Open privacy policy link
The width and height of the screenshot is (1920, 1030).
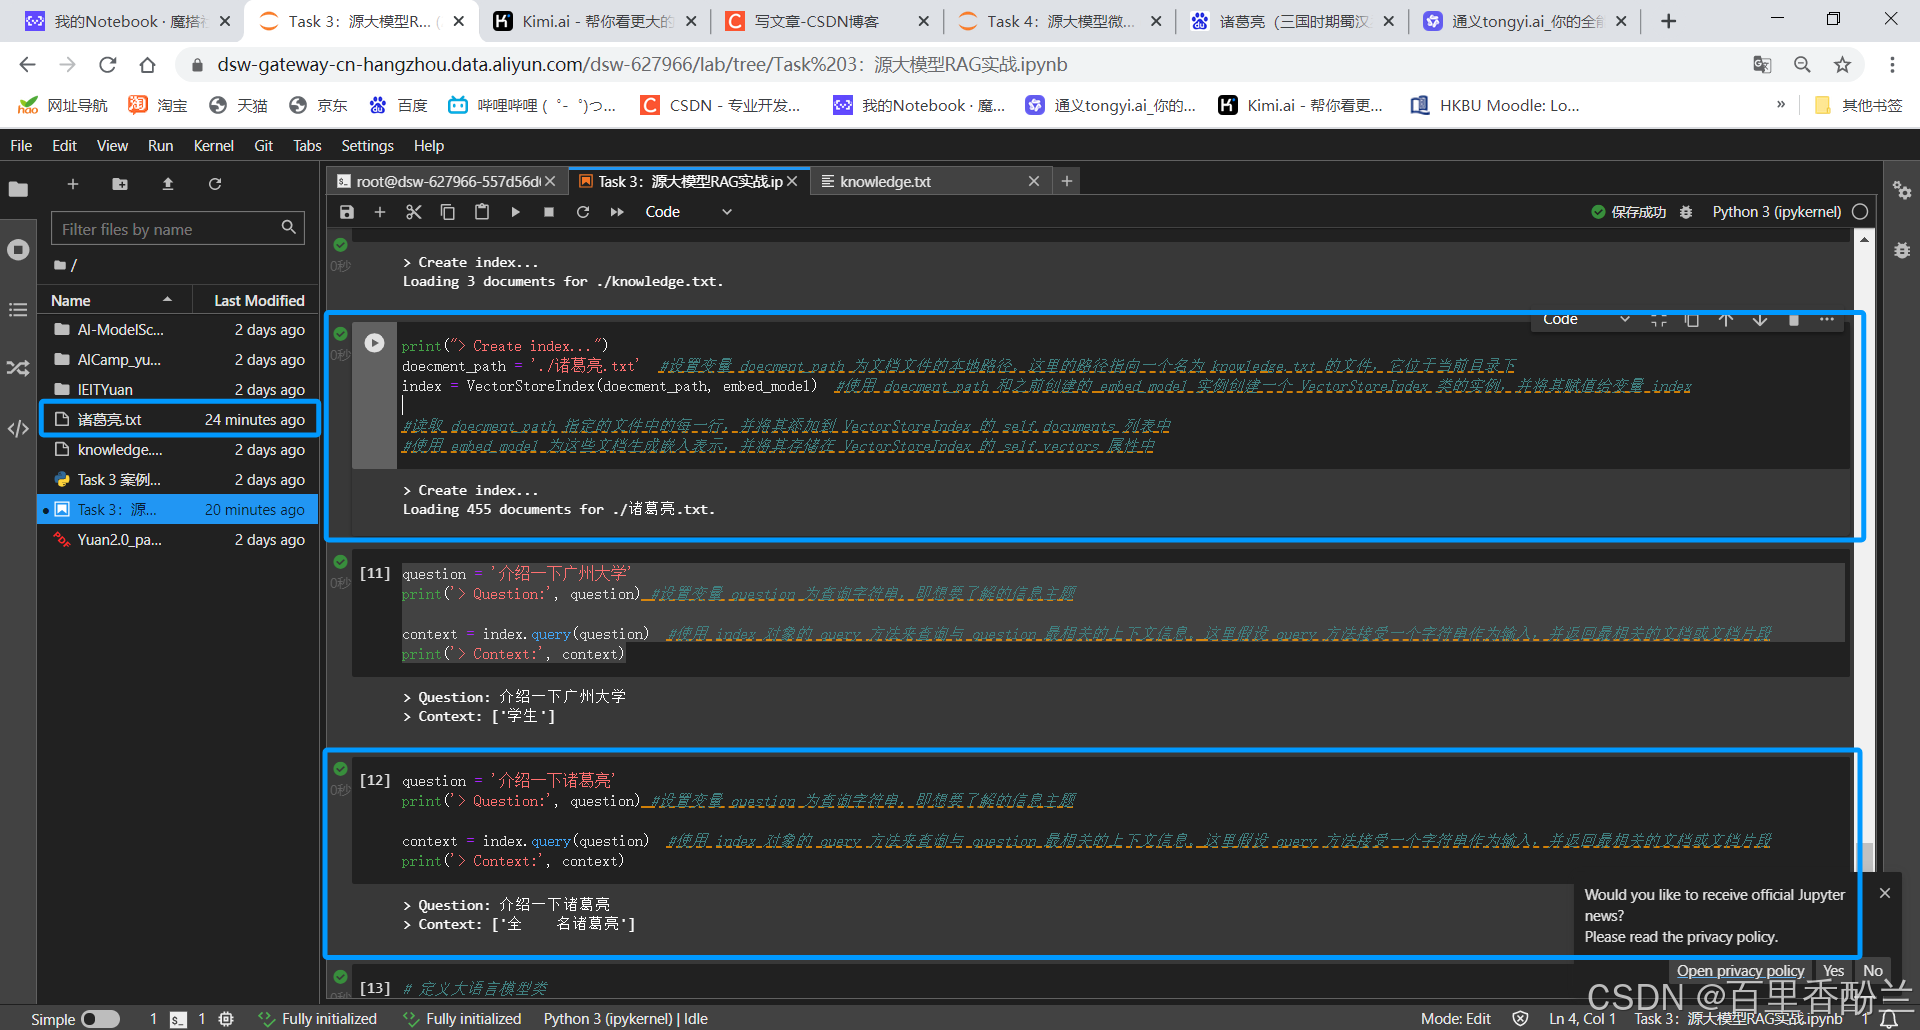click(x=1740, y=971)
